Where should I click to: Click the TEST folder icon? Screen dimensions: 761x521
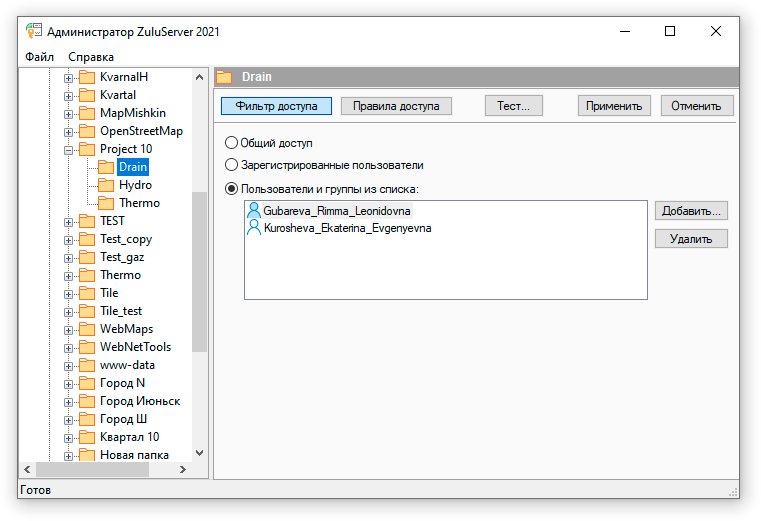pos(87,221)
